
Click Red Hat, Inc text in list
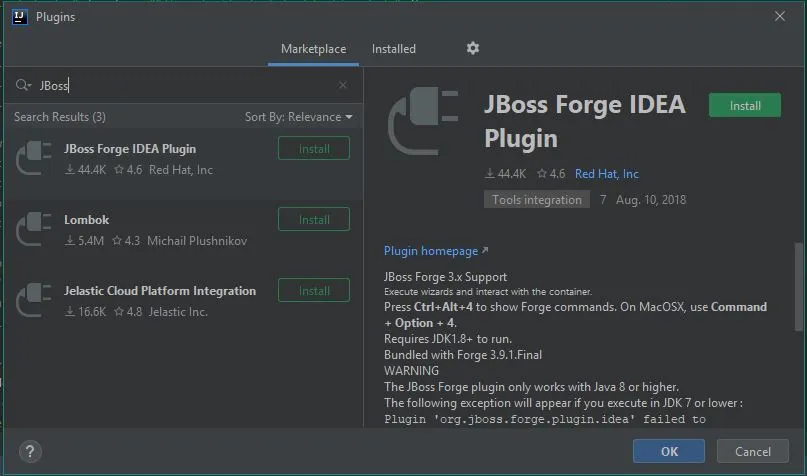[x=181, y=170]
